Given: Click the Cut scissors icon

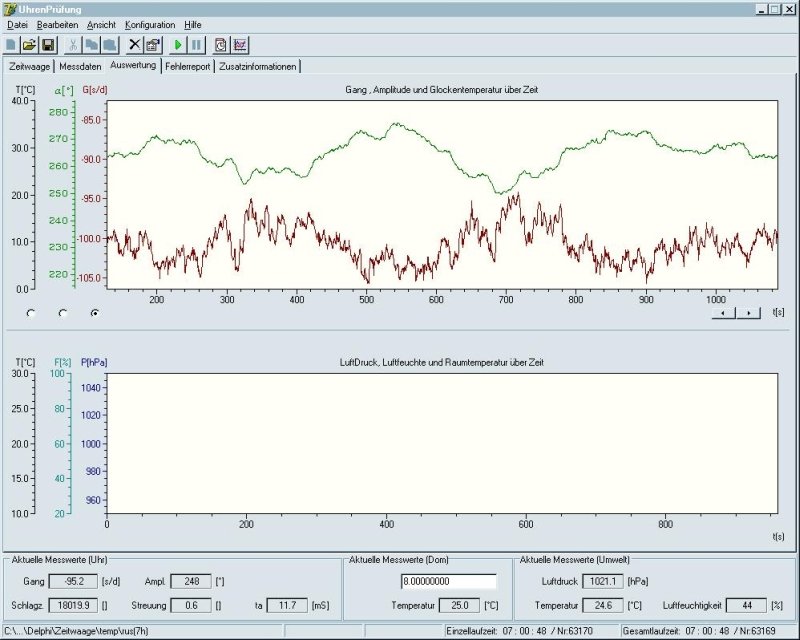Looking at the screenshot, I should pyautogui.click(x=73, y=45).
